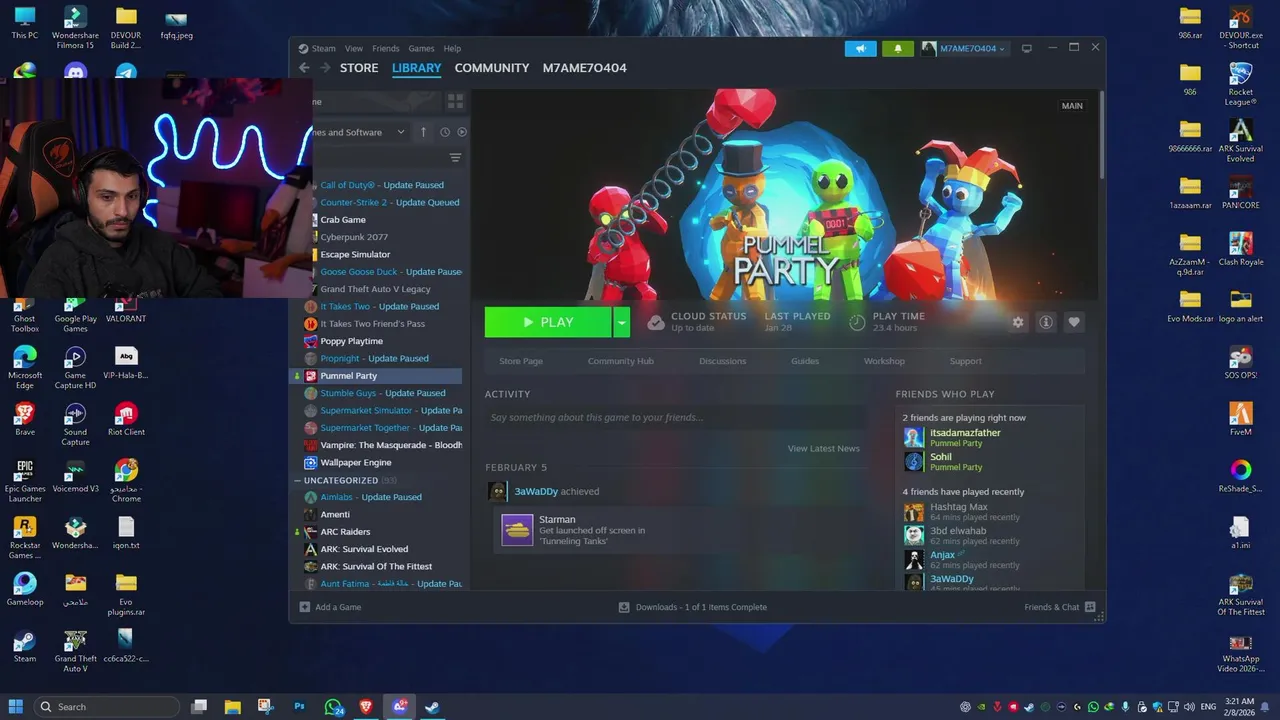Image resolution: width=1280 pixels, height=720 pixels.
Task: Click itsadamazfather friend avatar
Action: coord(914,437)
